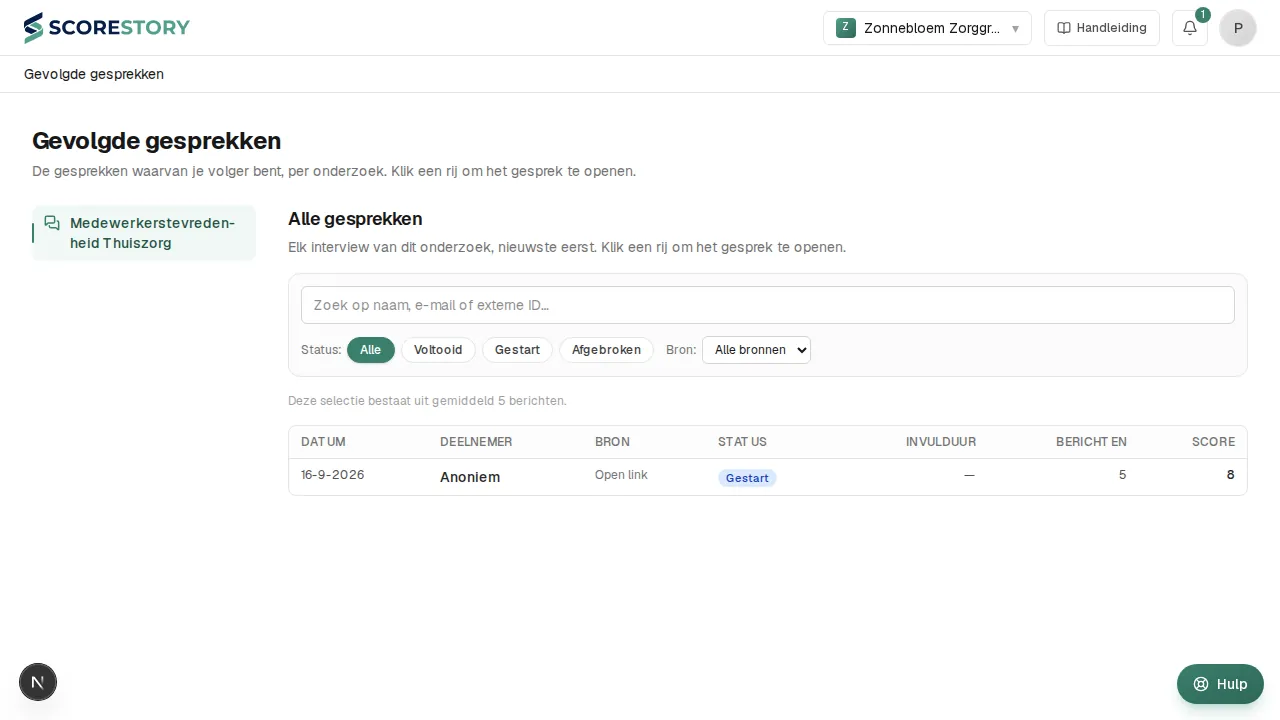The image size is (1280, 720).
Task: Click the Deelnemer column header
Action: coord(476,442)
